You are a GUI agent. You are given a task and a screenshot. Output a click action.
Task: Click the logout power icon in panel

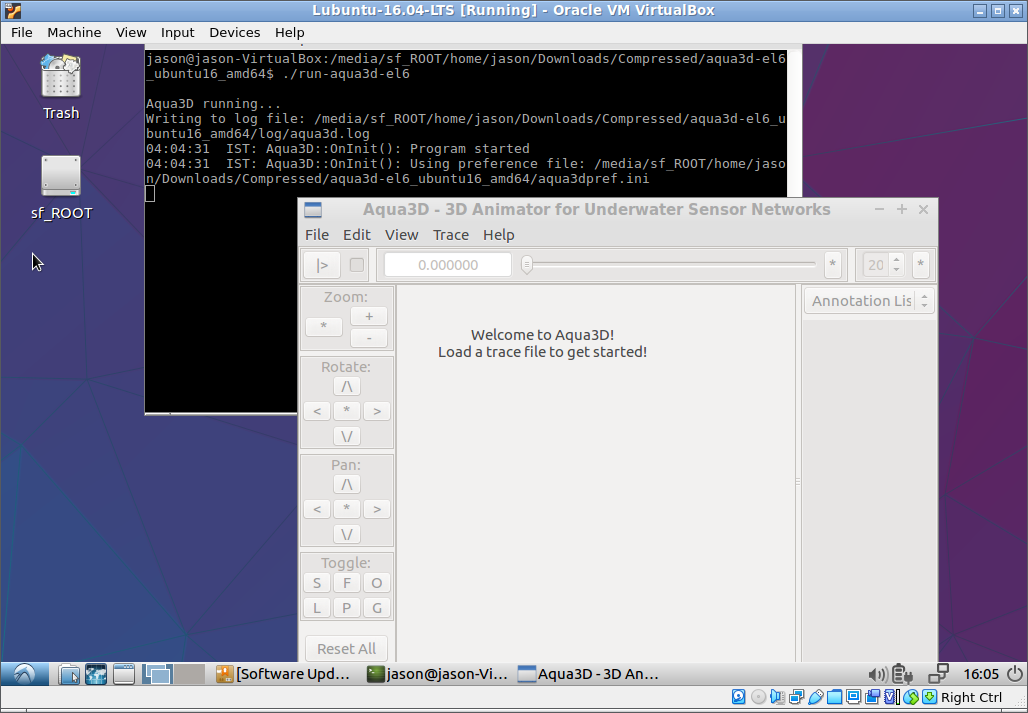coord(1014,674)
